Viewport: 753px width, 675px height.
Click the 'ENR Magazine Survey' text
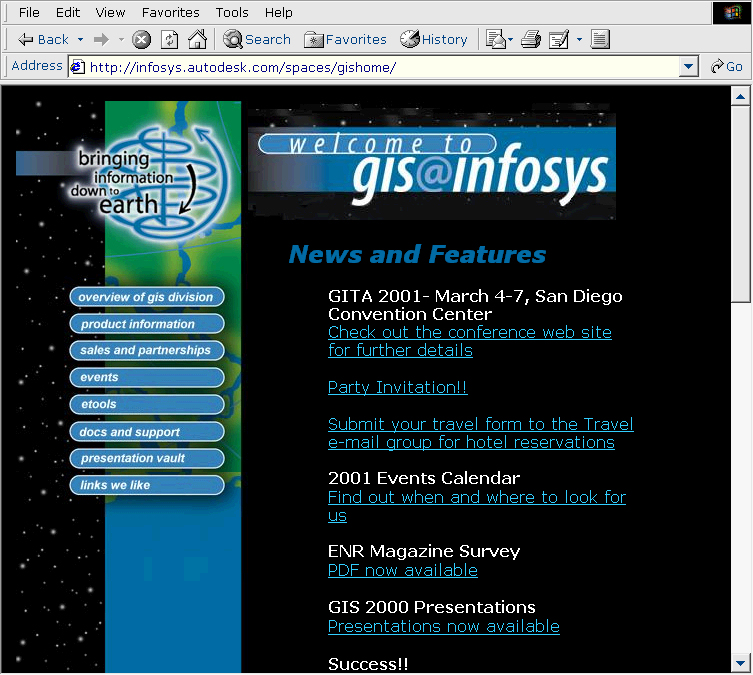424,551
